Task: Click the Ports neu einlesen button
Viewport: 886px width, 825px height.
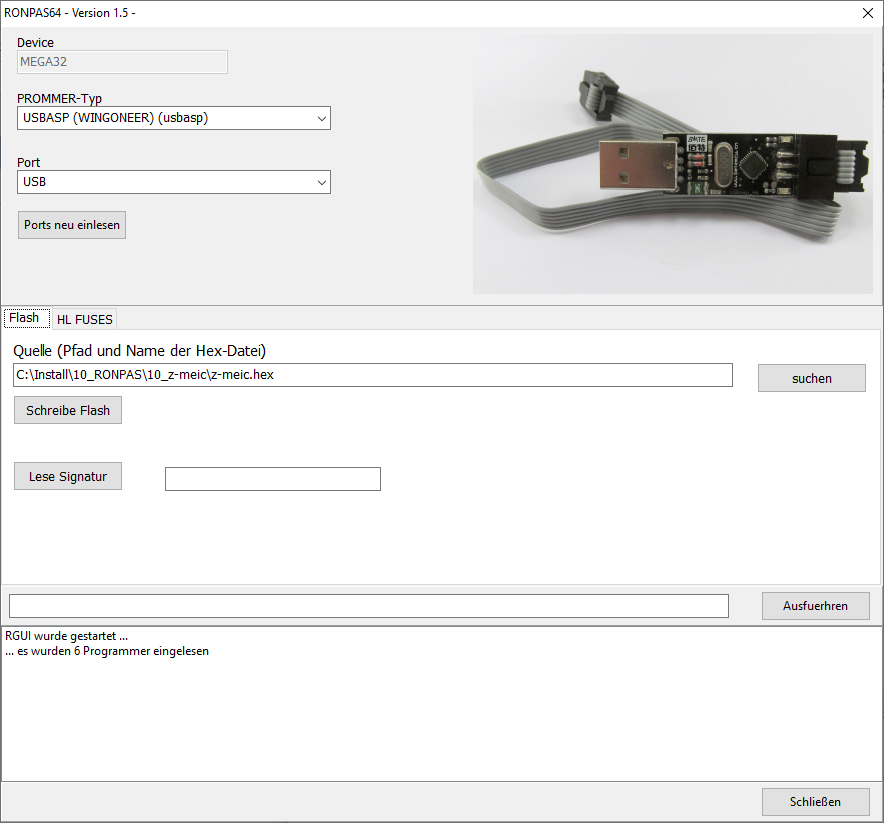Action: pos(72,225)
